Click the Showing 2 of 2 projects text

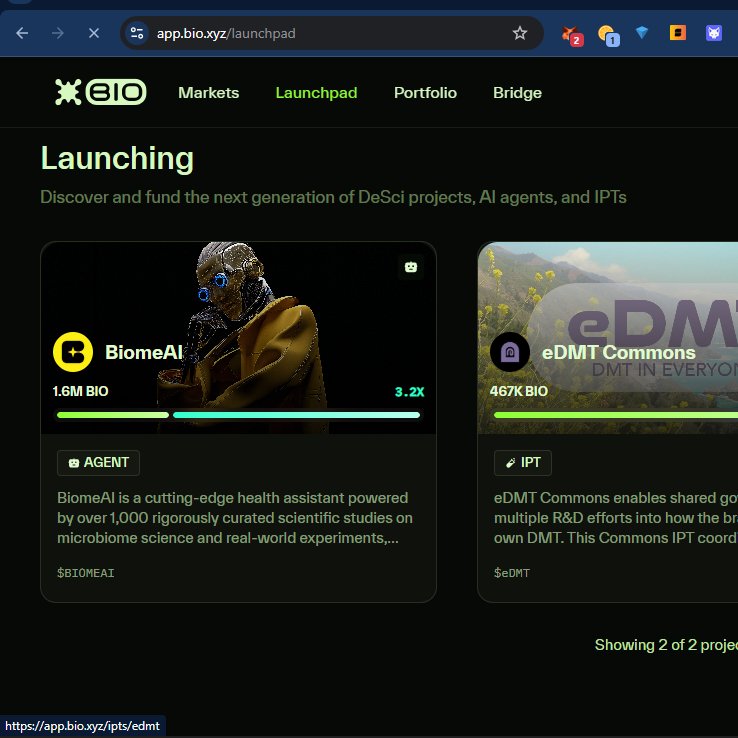[x=666, y=645]
